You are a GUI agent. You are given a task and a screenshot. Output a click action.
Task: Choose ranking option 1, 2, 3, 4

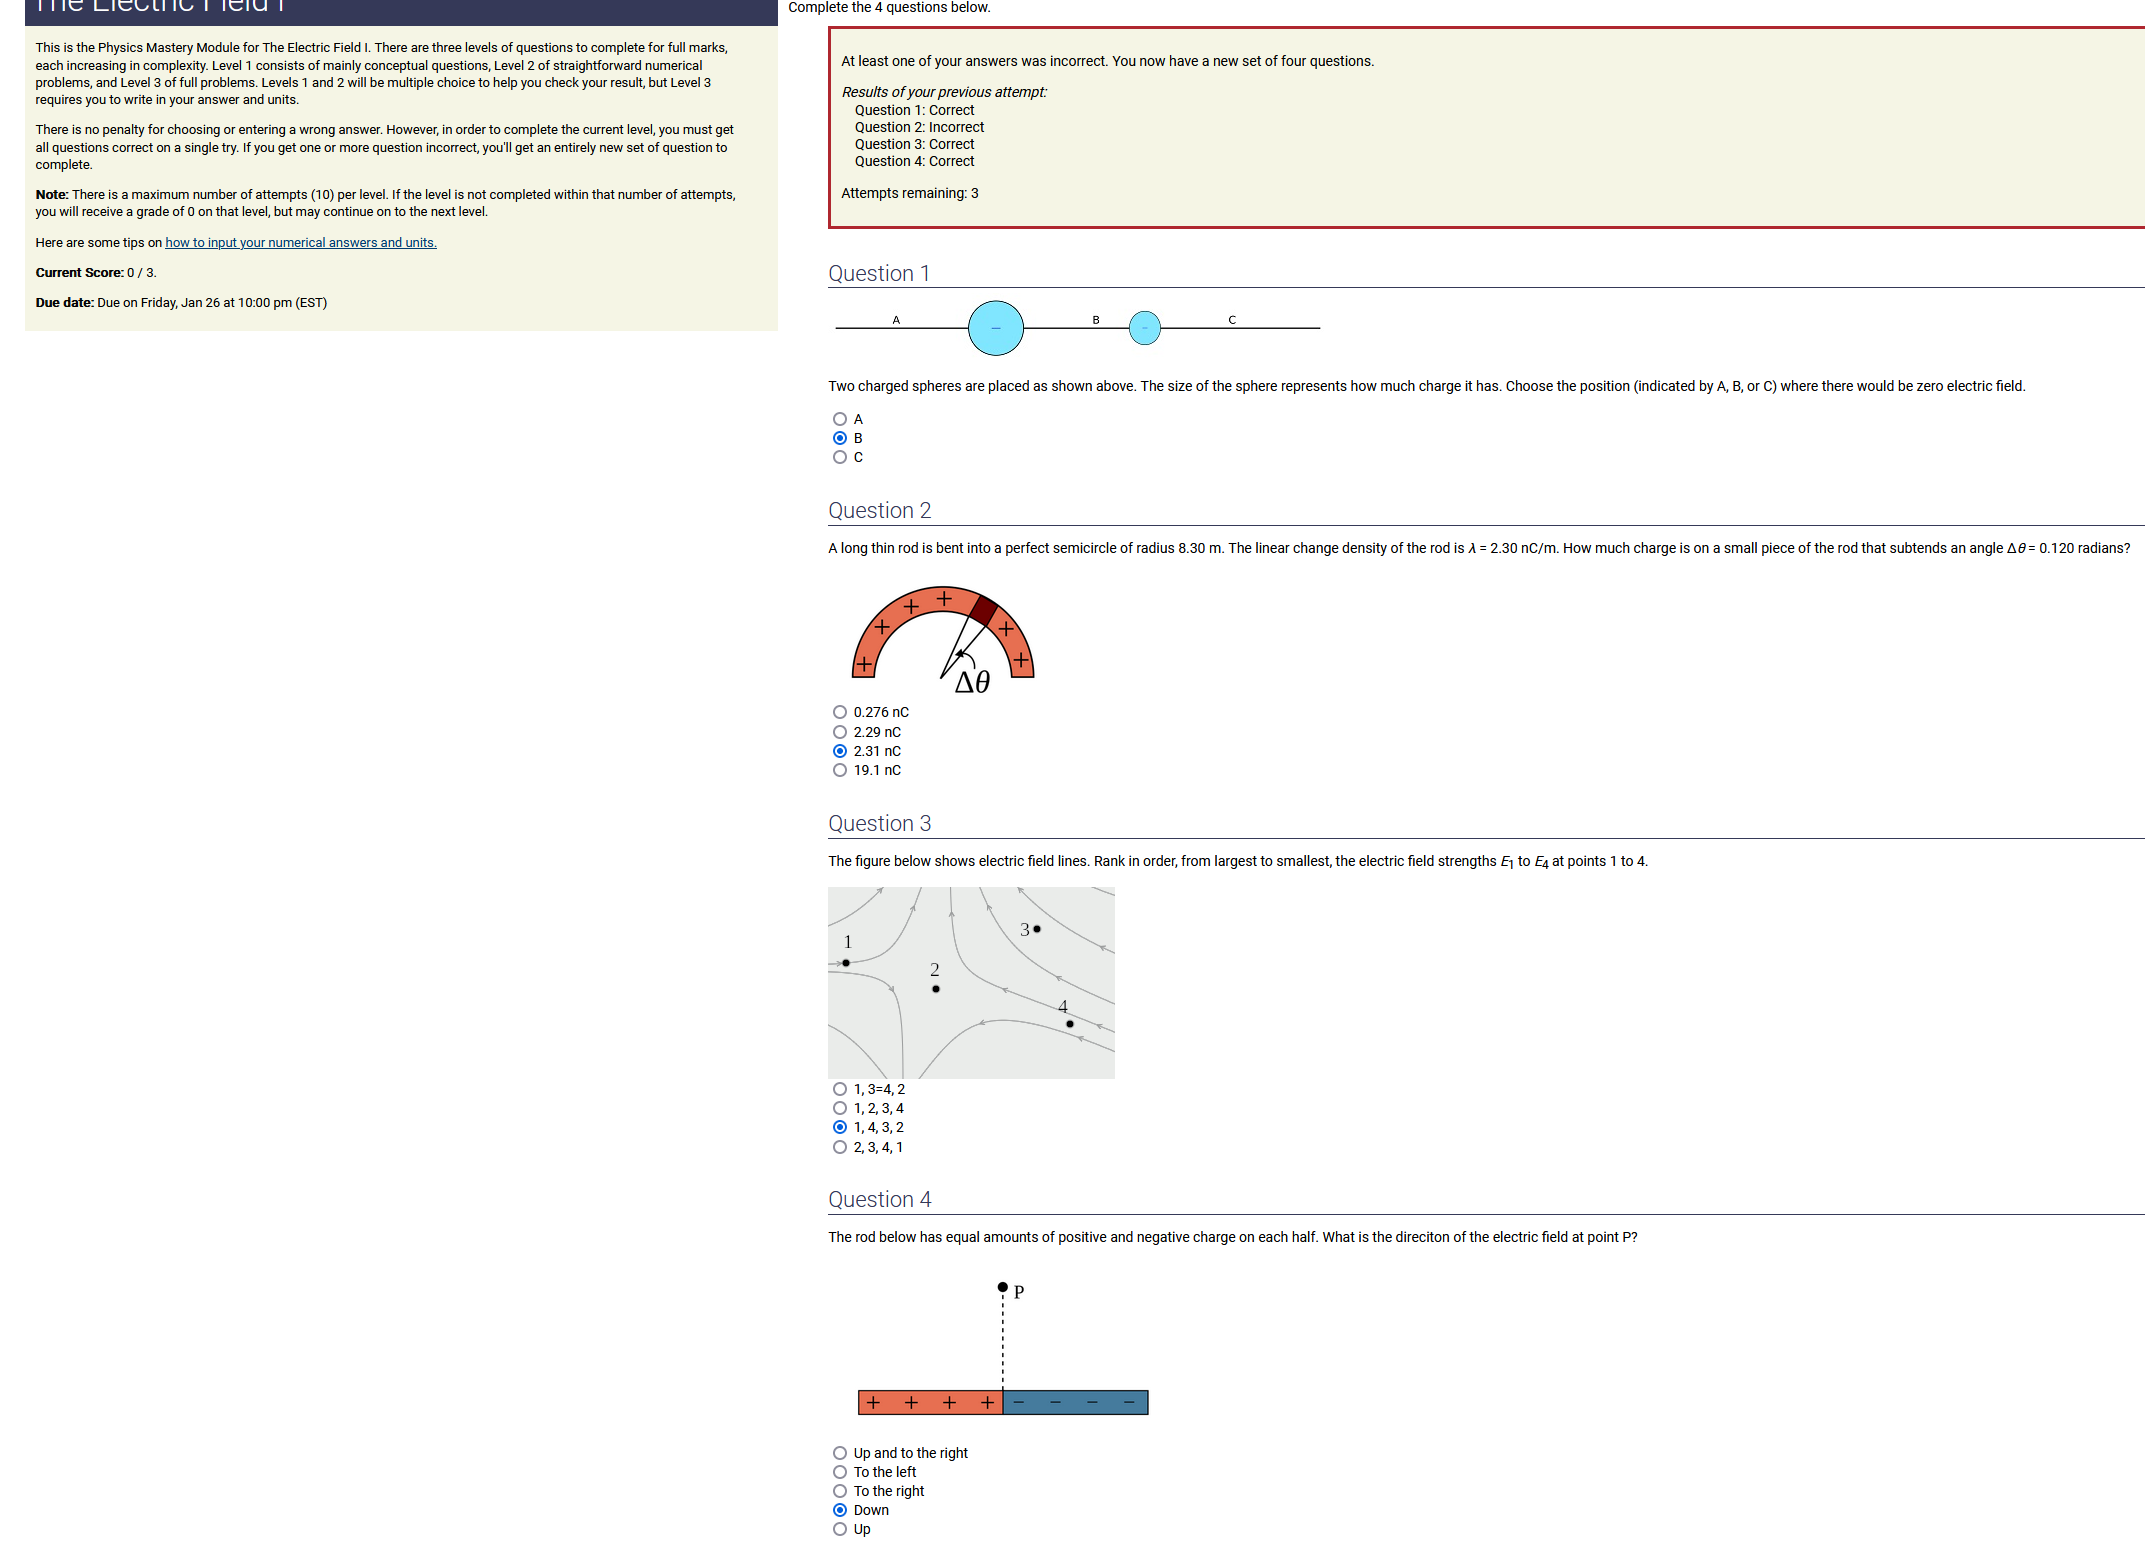840,1108
